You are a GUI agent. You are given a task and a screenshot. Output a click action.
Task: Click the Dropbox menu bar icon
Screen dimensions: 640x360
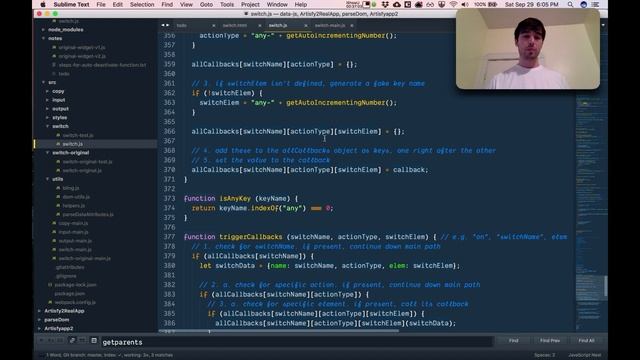385,4
